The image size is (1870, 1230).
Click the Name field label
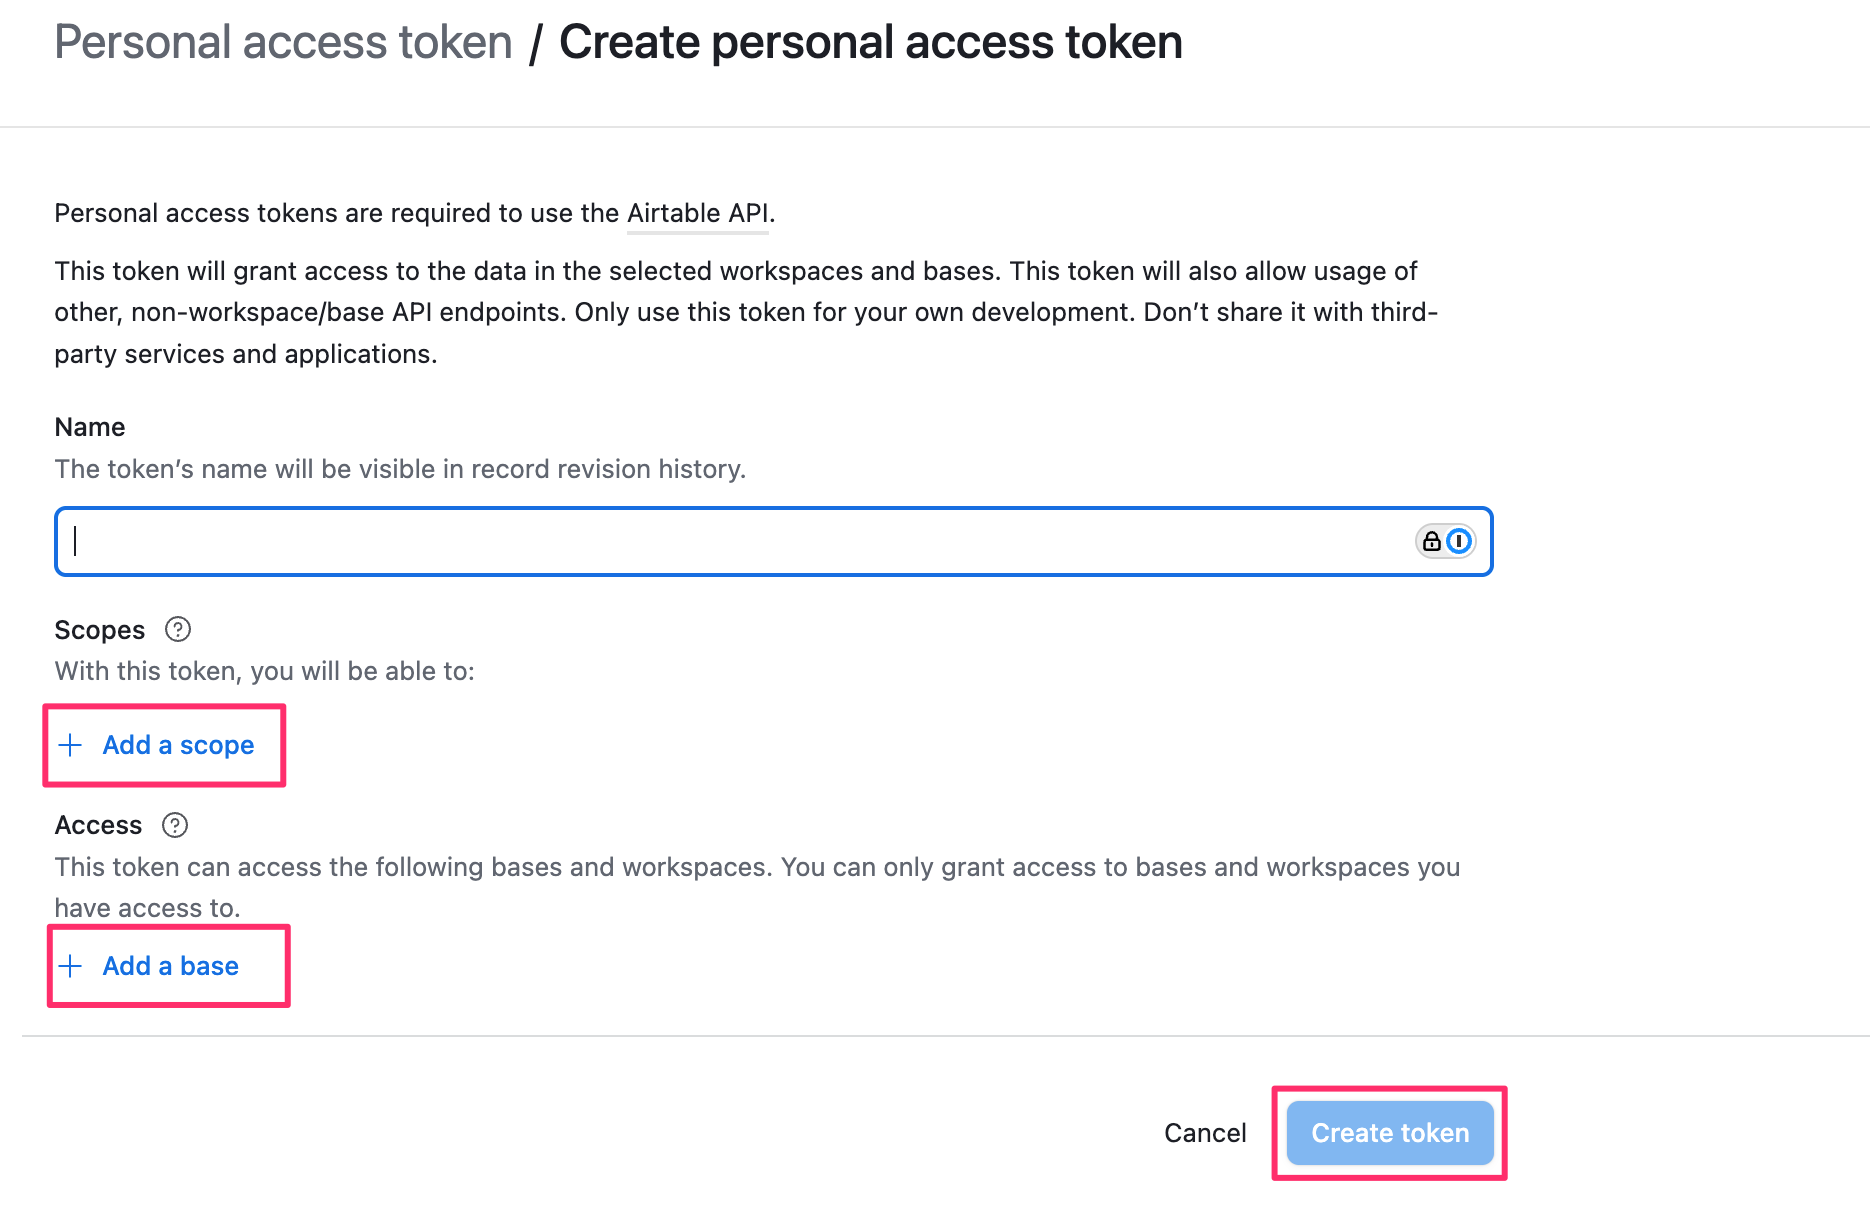(x=90, y=427)
